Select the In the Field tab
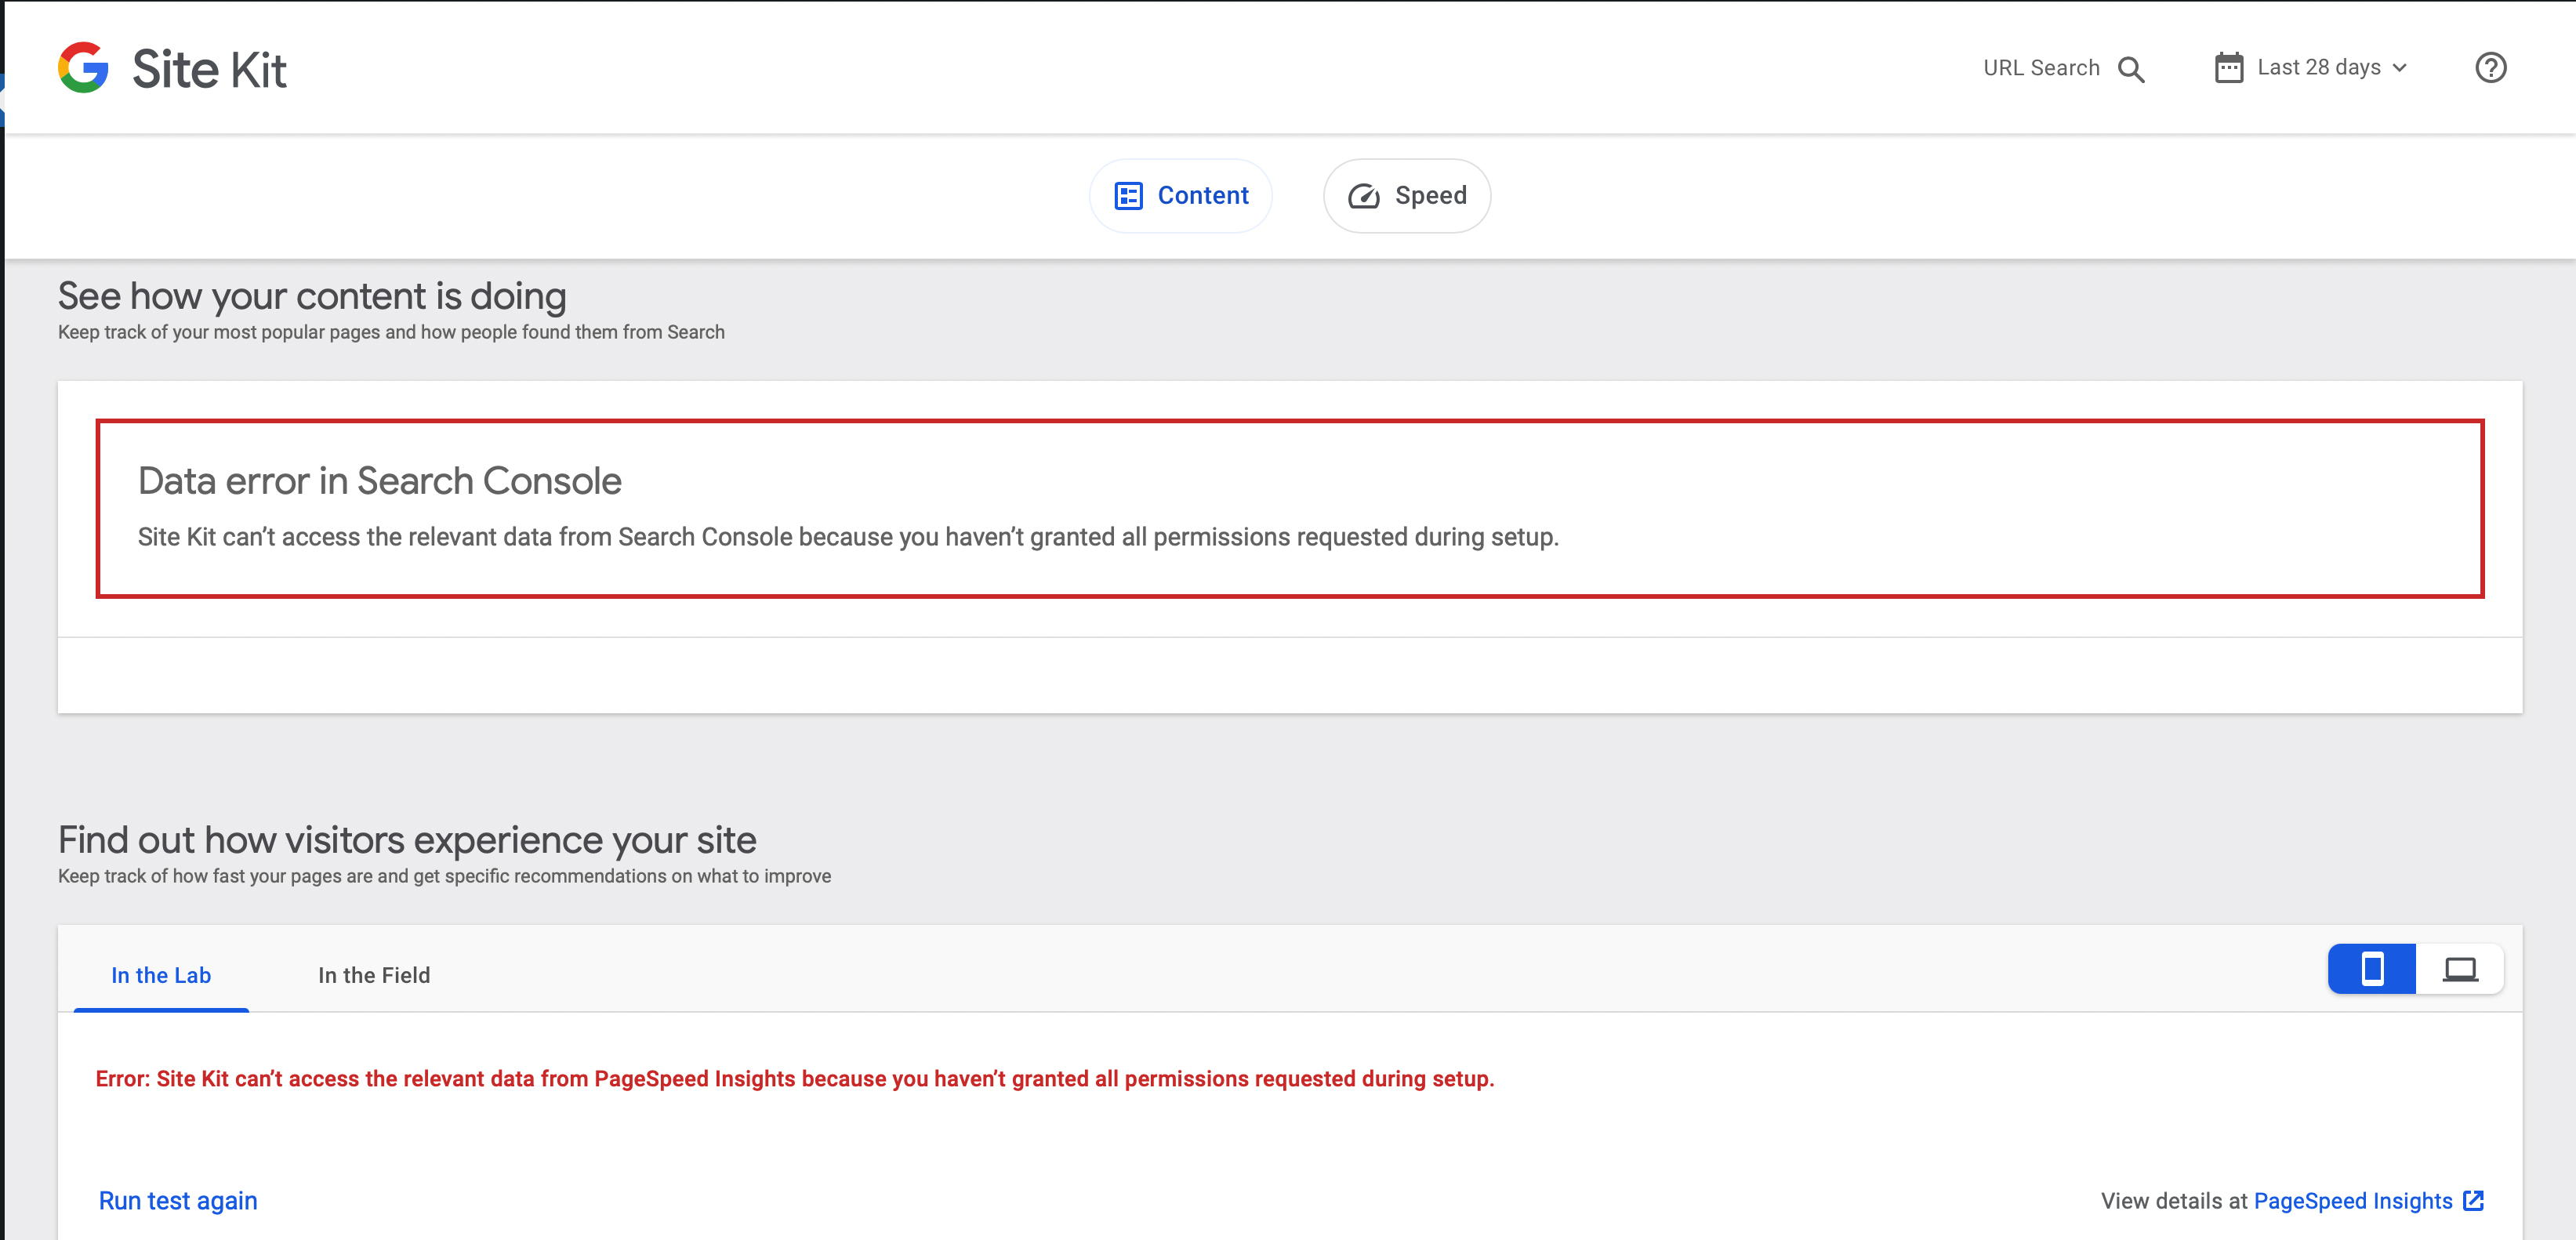This screenshot has height=1240, width=2576. [374, 975]
